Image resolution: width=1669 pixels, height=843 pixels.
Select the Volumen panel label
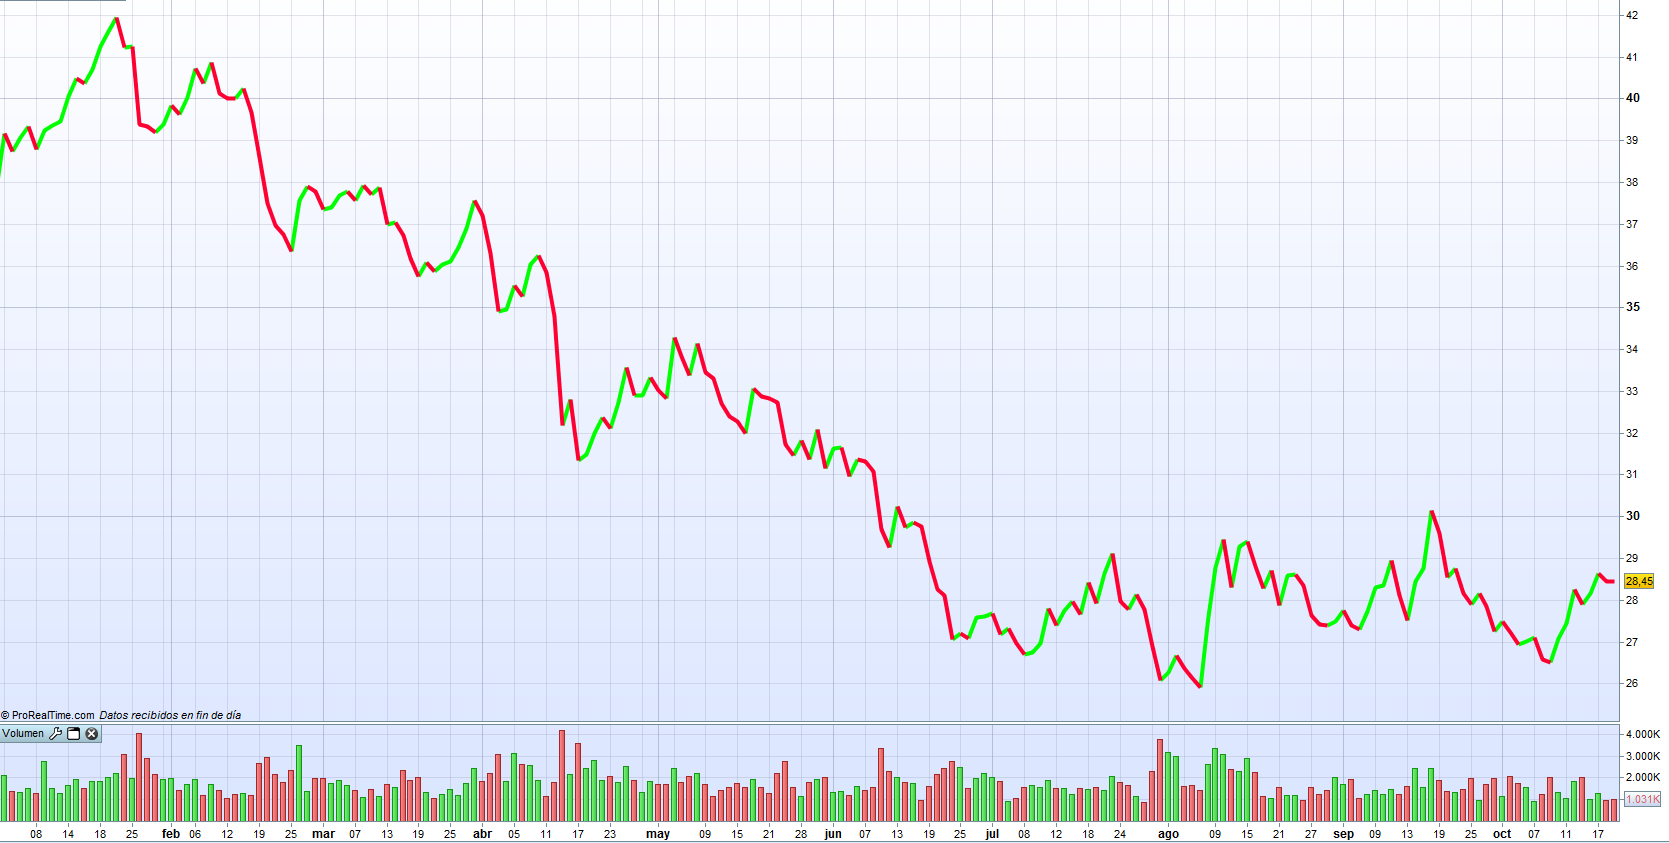coord(23,734)
